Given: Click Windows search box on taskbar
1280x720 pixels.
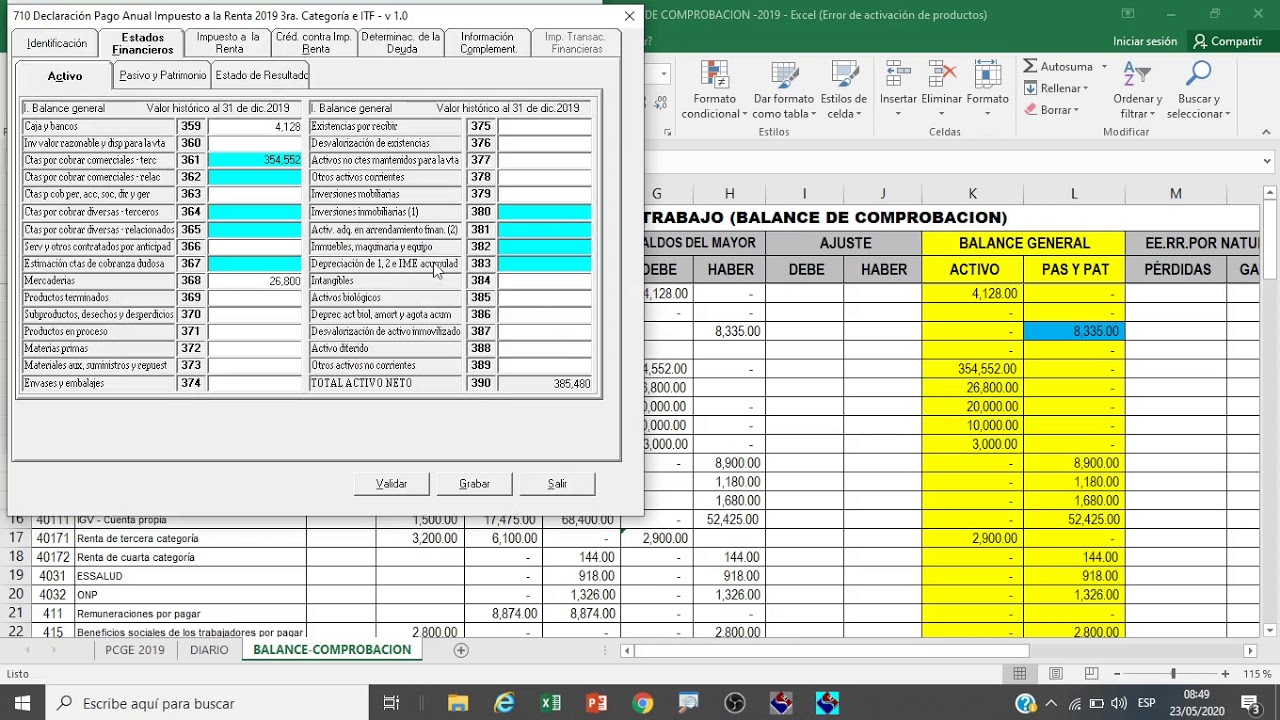Looking at the screenshot, I should (x=206, y=703).
